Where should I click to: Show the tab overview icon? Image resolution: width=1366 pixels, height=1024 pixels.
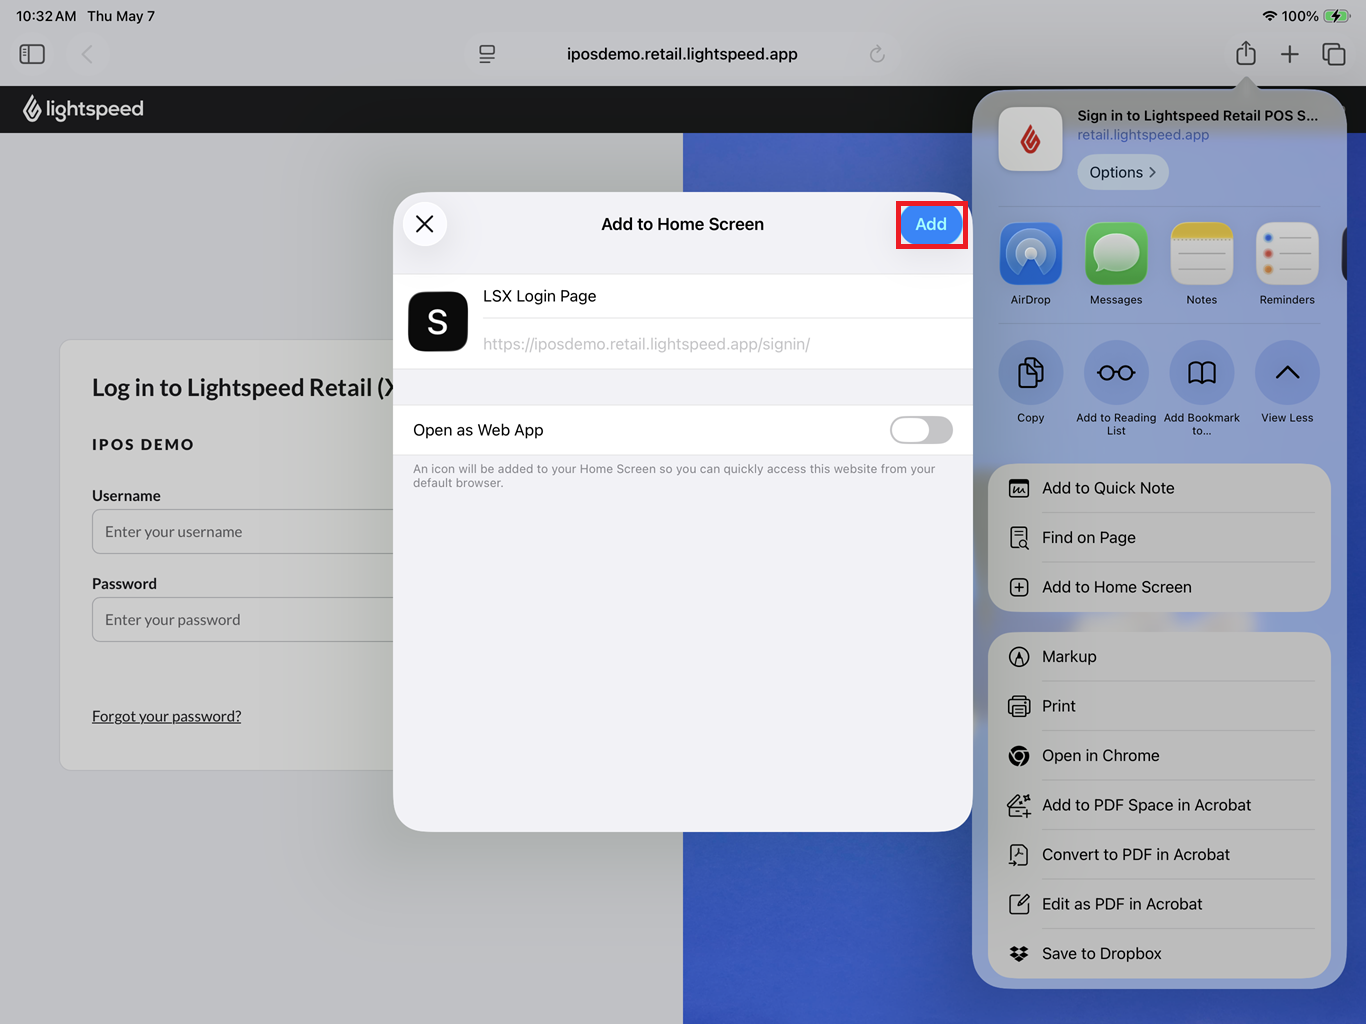[x=1334, y=54]
